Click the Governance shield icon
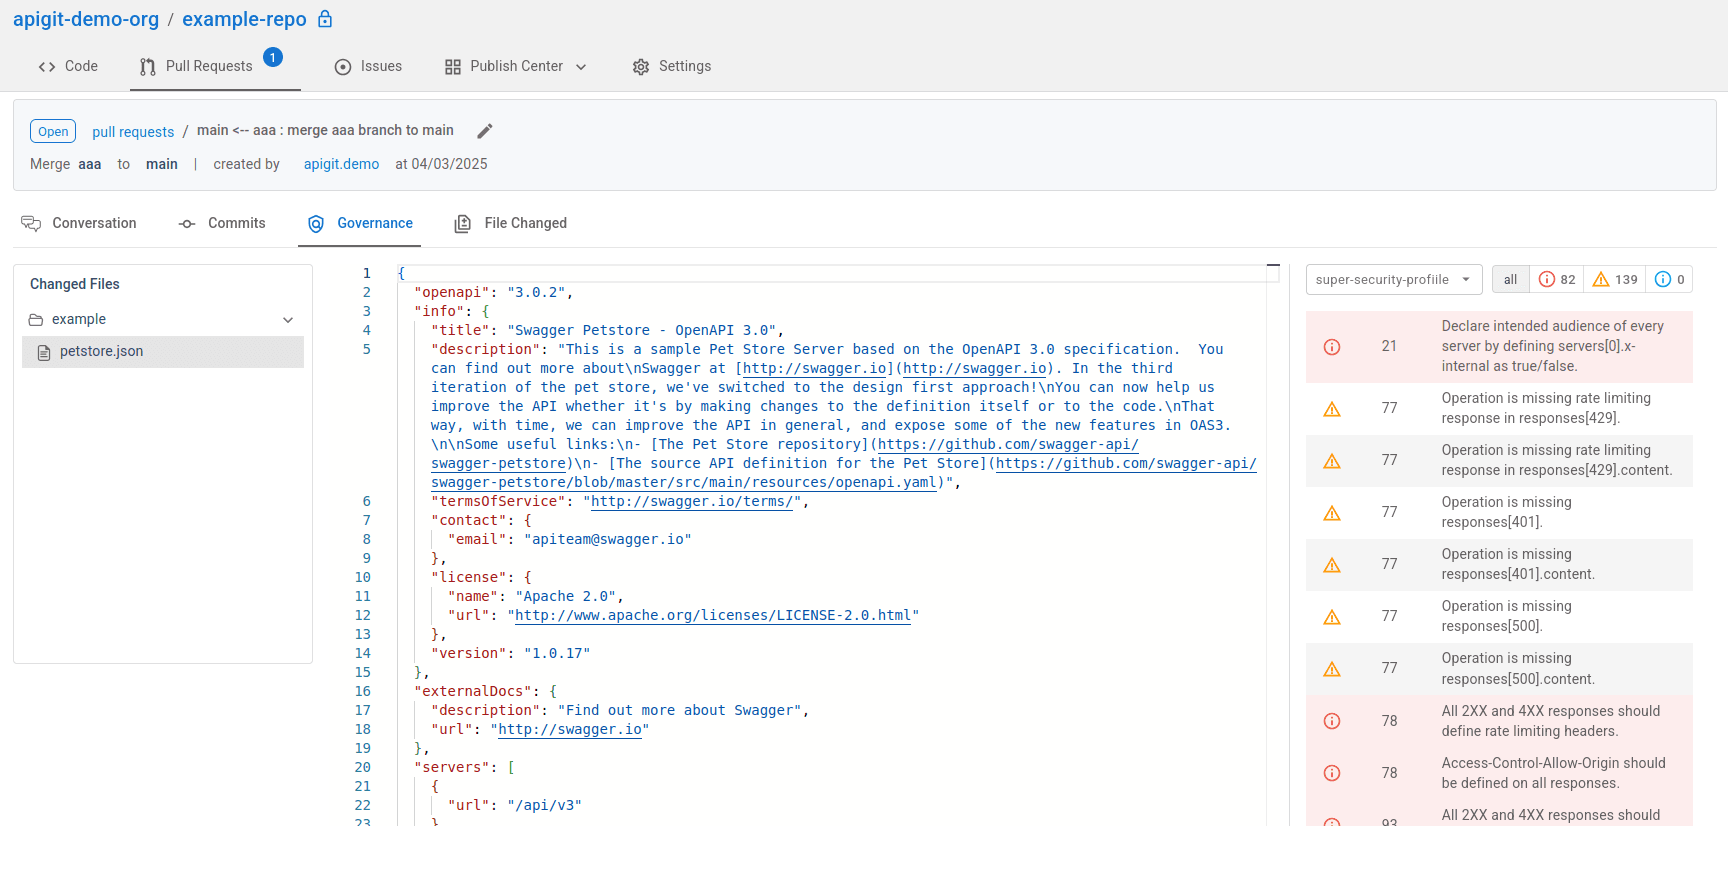 (x=316, y=224)
